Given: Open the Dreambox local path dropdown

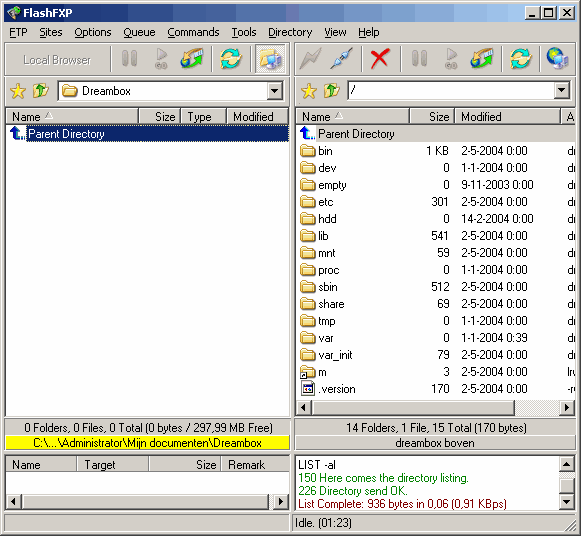Looking at the screenshot, I should pos(275,91).
